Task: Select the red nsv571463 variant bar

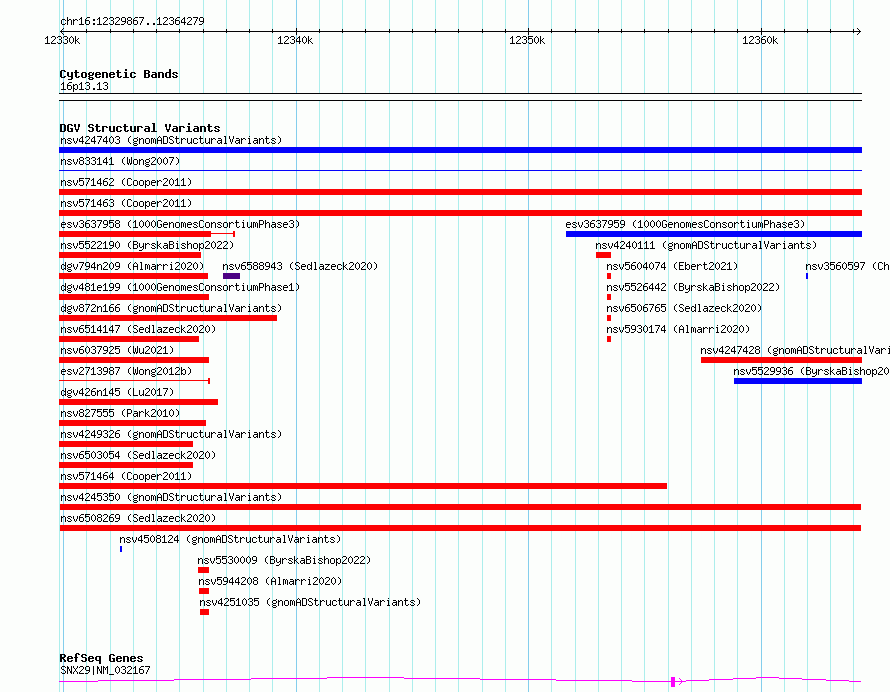Action: pyautogui.click(x=460, y=213)
